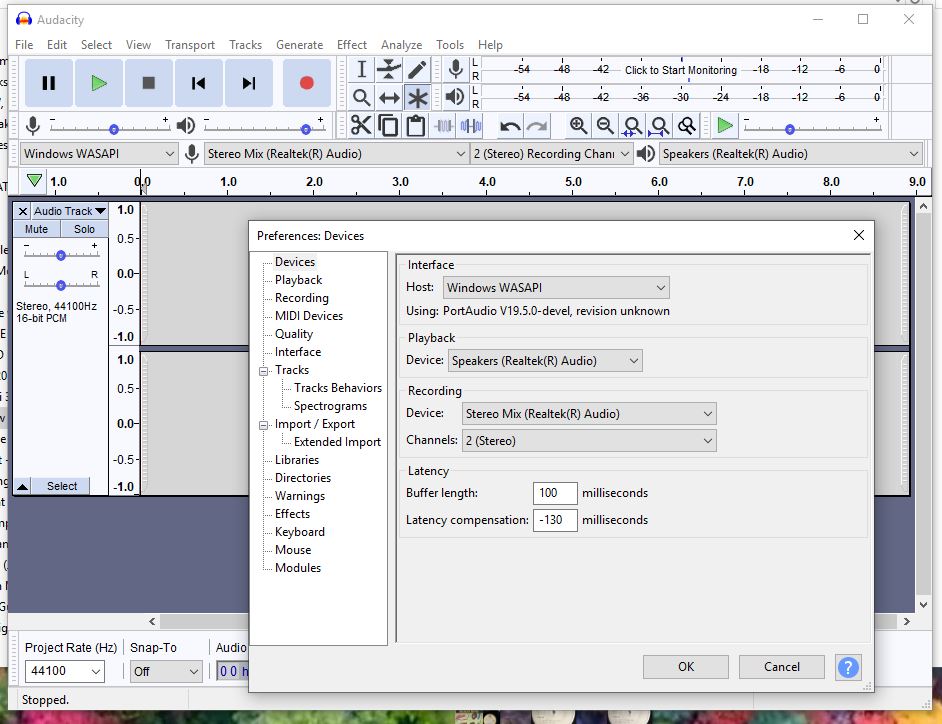Open the Snap-To dropdown
Viewport: 942px width, 724px height.
[166, 671]
